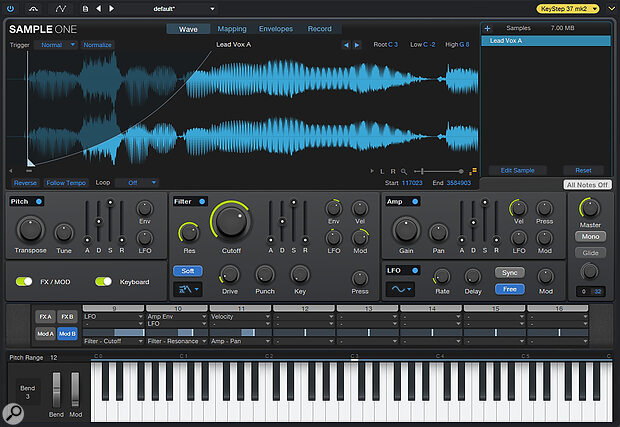Open the KeyStep 37 mk2 input dropdown

[568, 8]
